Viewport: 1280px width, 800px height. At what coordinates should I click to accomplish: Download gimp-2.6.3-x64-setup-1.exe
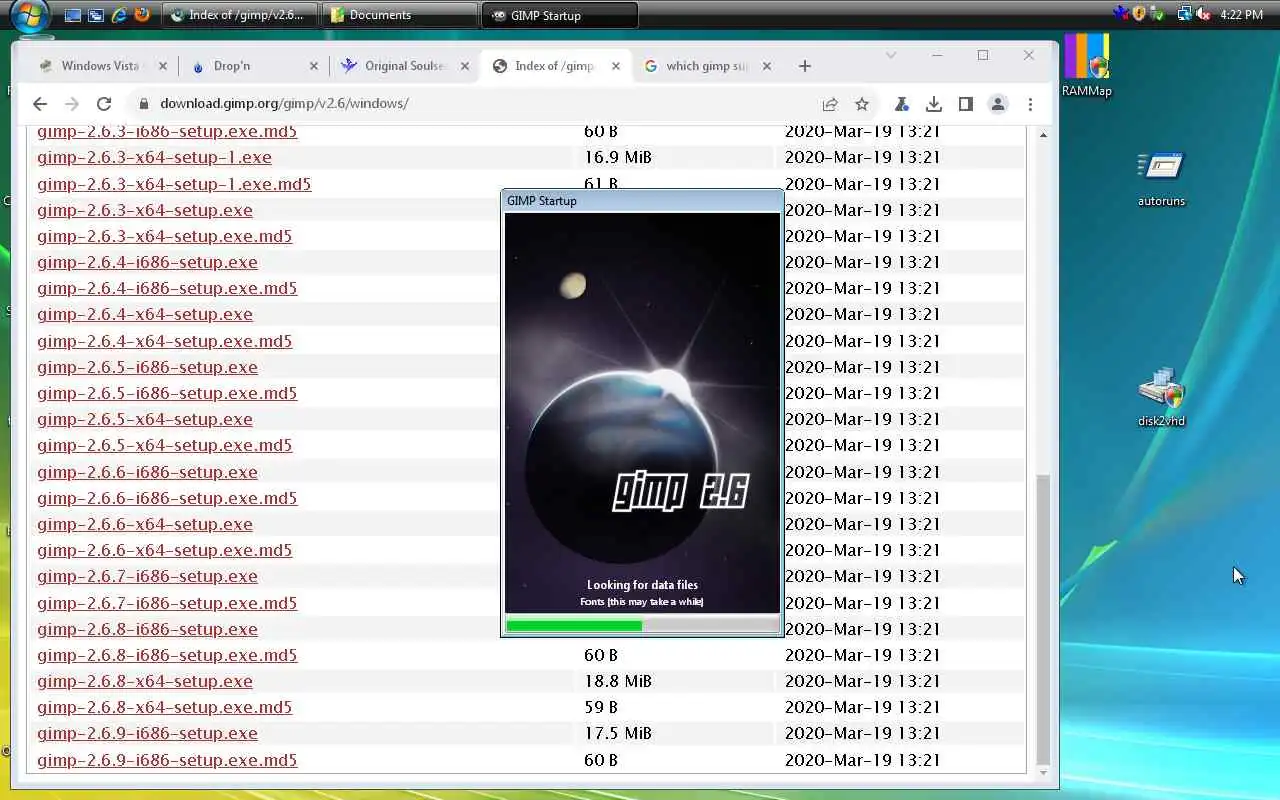154,157
